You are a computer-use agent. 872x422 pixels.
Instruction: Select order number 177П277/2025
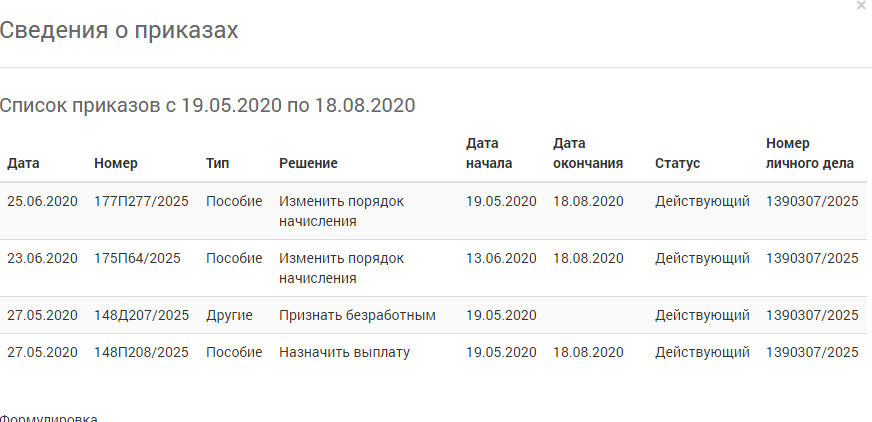(141, 201)
